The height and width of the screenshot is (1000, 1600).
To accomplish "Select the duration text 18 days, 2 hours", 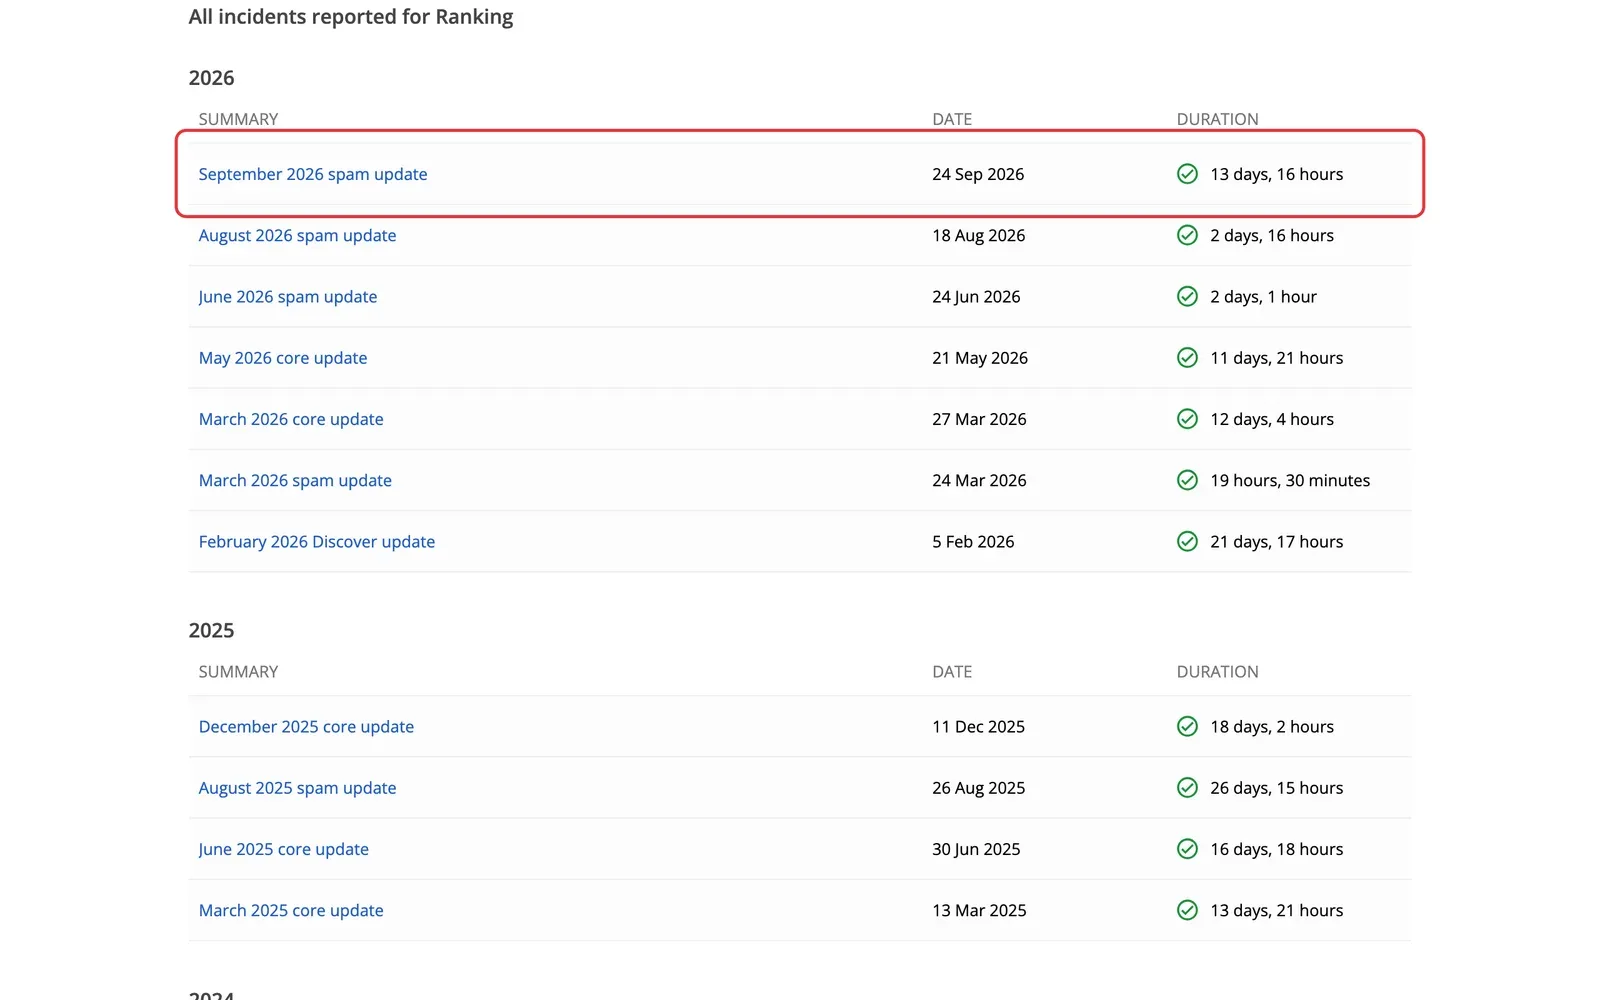I will (x=1272, y=727).
